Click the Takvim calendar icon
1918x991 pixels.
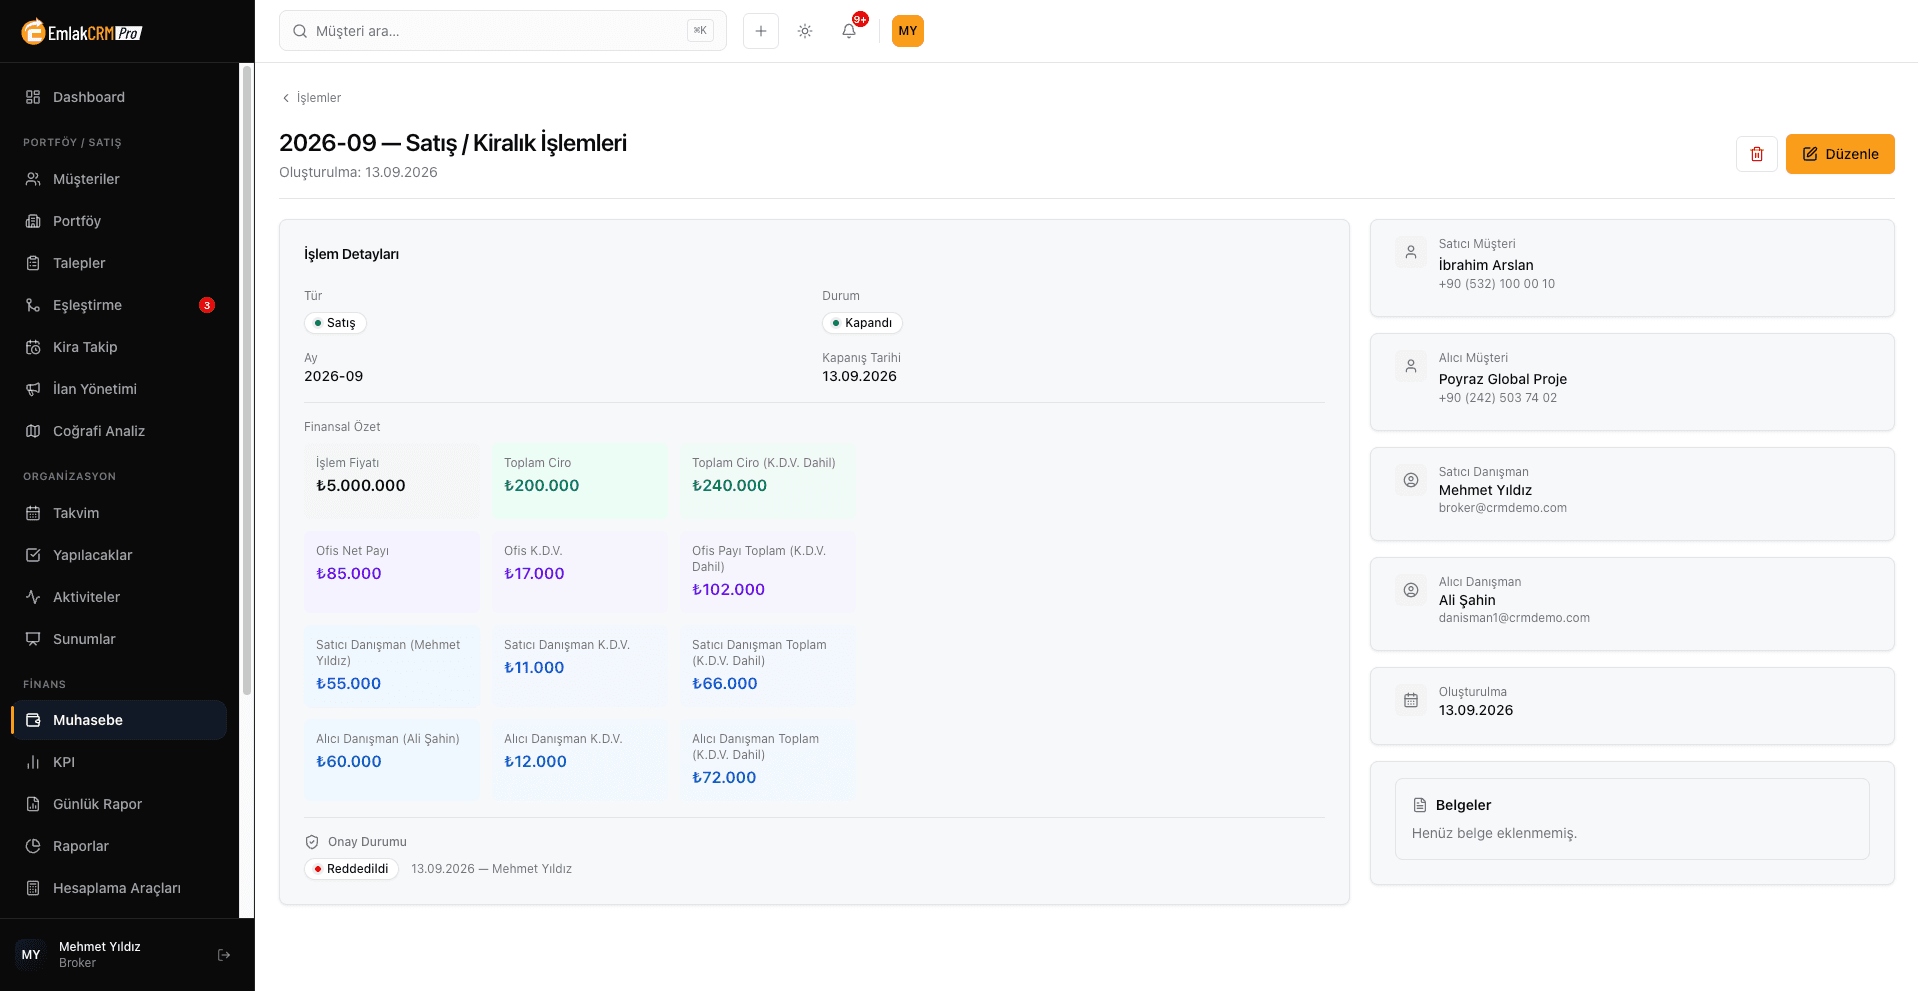point(33,513)
